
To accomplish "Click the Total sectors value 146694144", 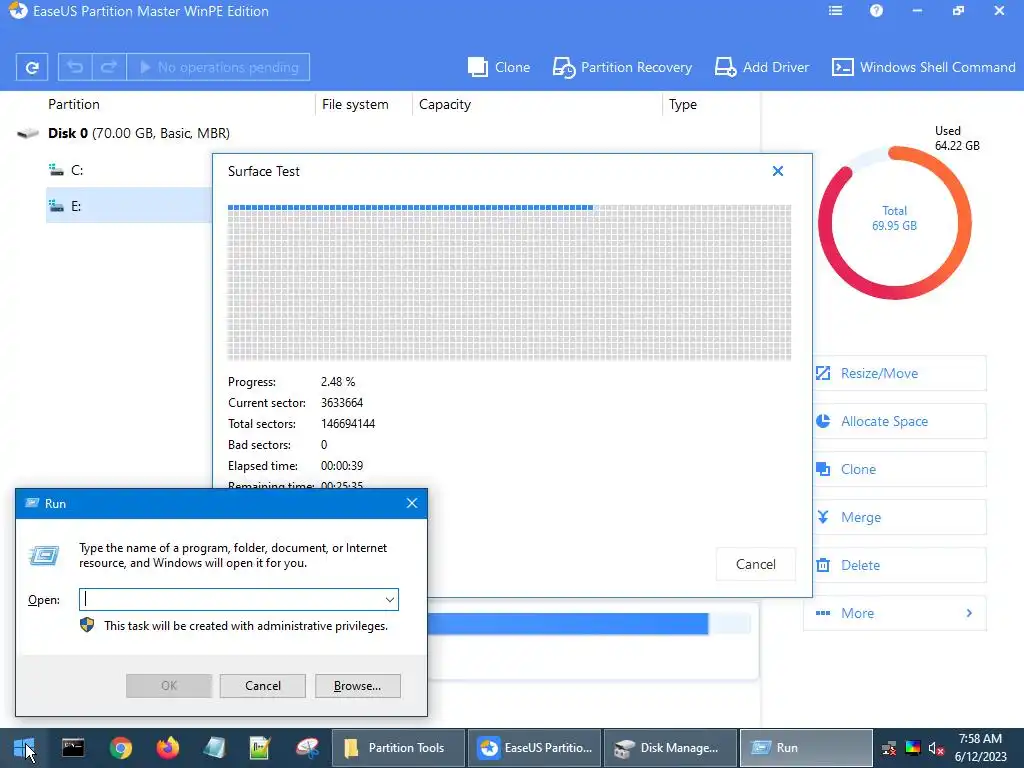I will 348,424.
